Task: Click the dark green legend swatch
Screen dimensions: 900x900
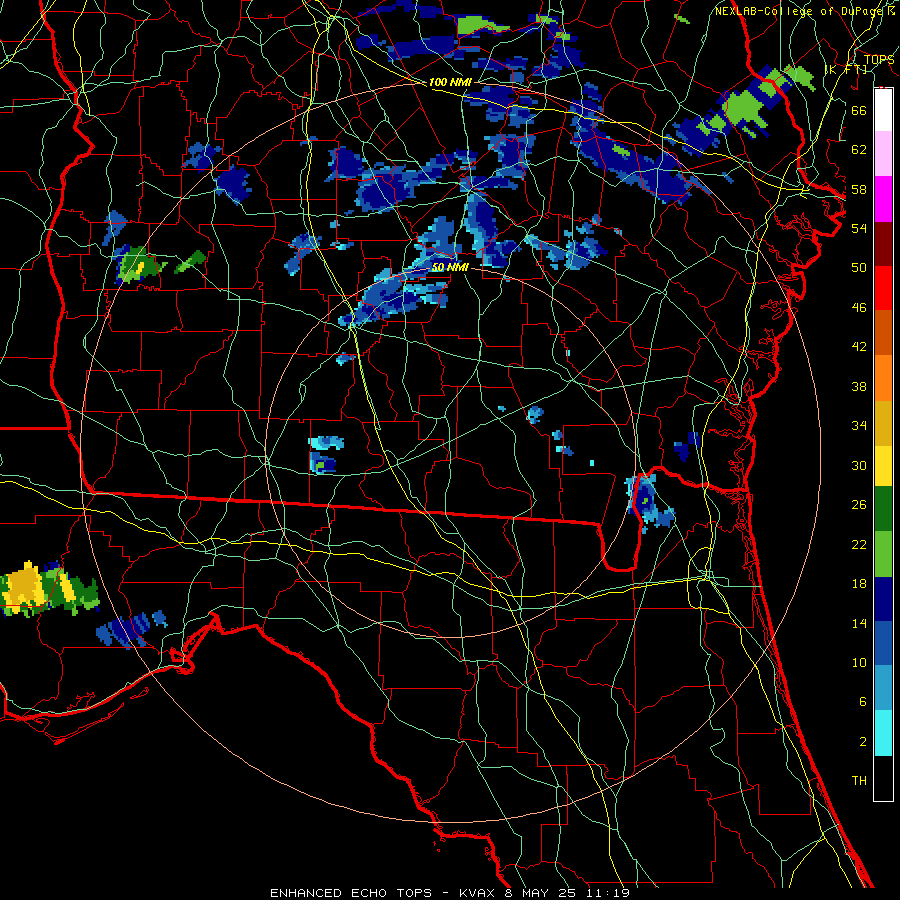Action: (883, 510)
